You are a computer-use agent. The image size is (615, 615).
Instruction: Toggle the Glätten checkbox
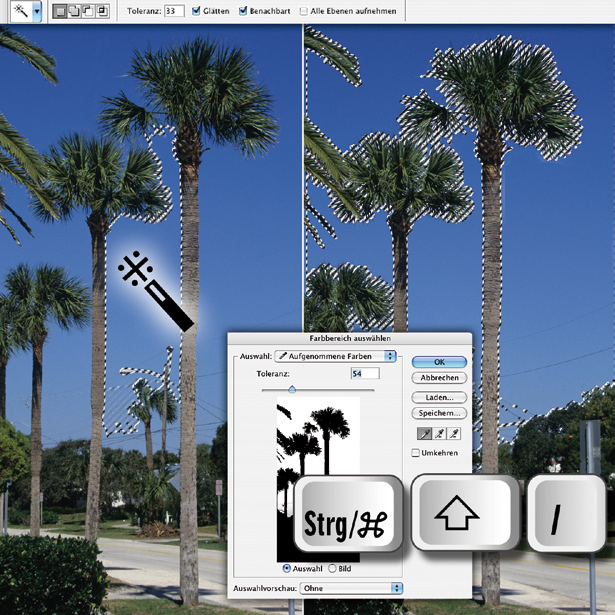(196, 11)
